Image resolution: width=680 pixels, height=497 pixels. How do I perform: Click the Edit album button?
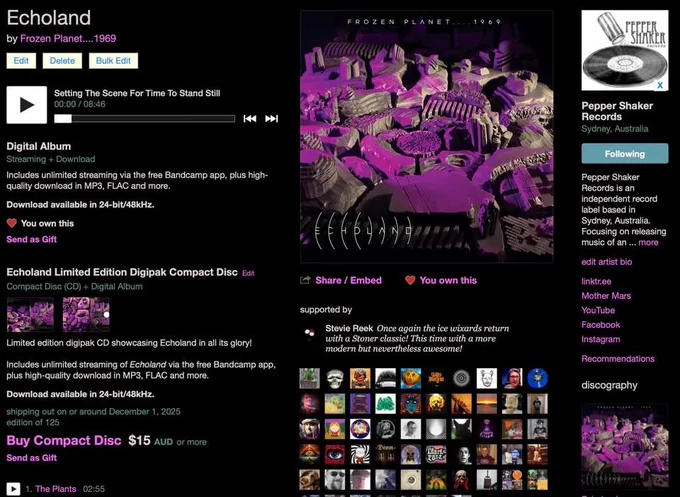pyautogui.click(x=21, y=61)
